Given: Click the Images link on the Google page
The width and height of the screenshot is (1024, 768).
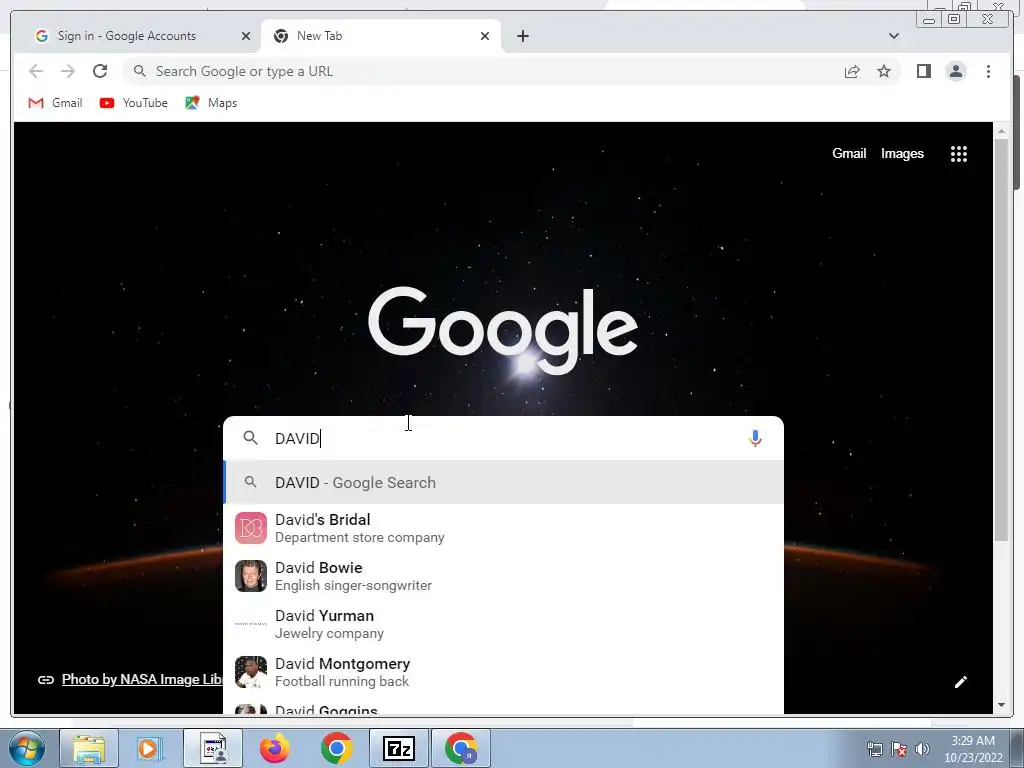Looking at the screenshot, I should 902,153.
